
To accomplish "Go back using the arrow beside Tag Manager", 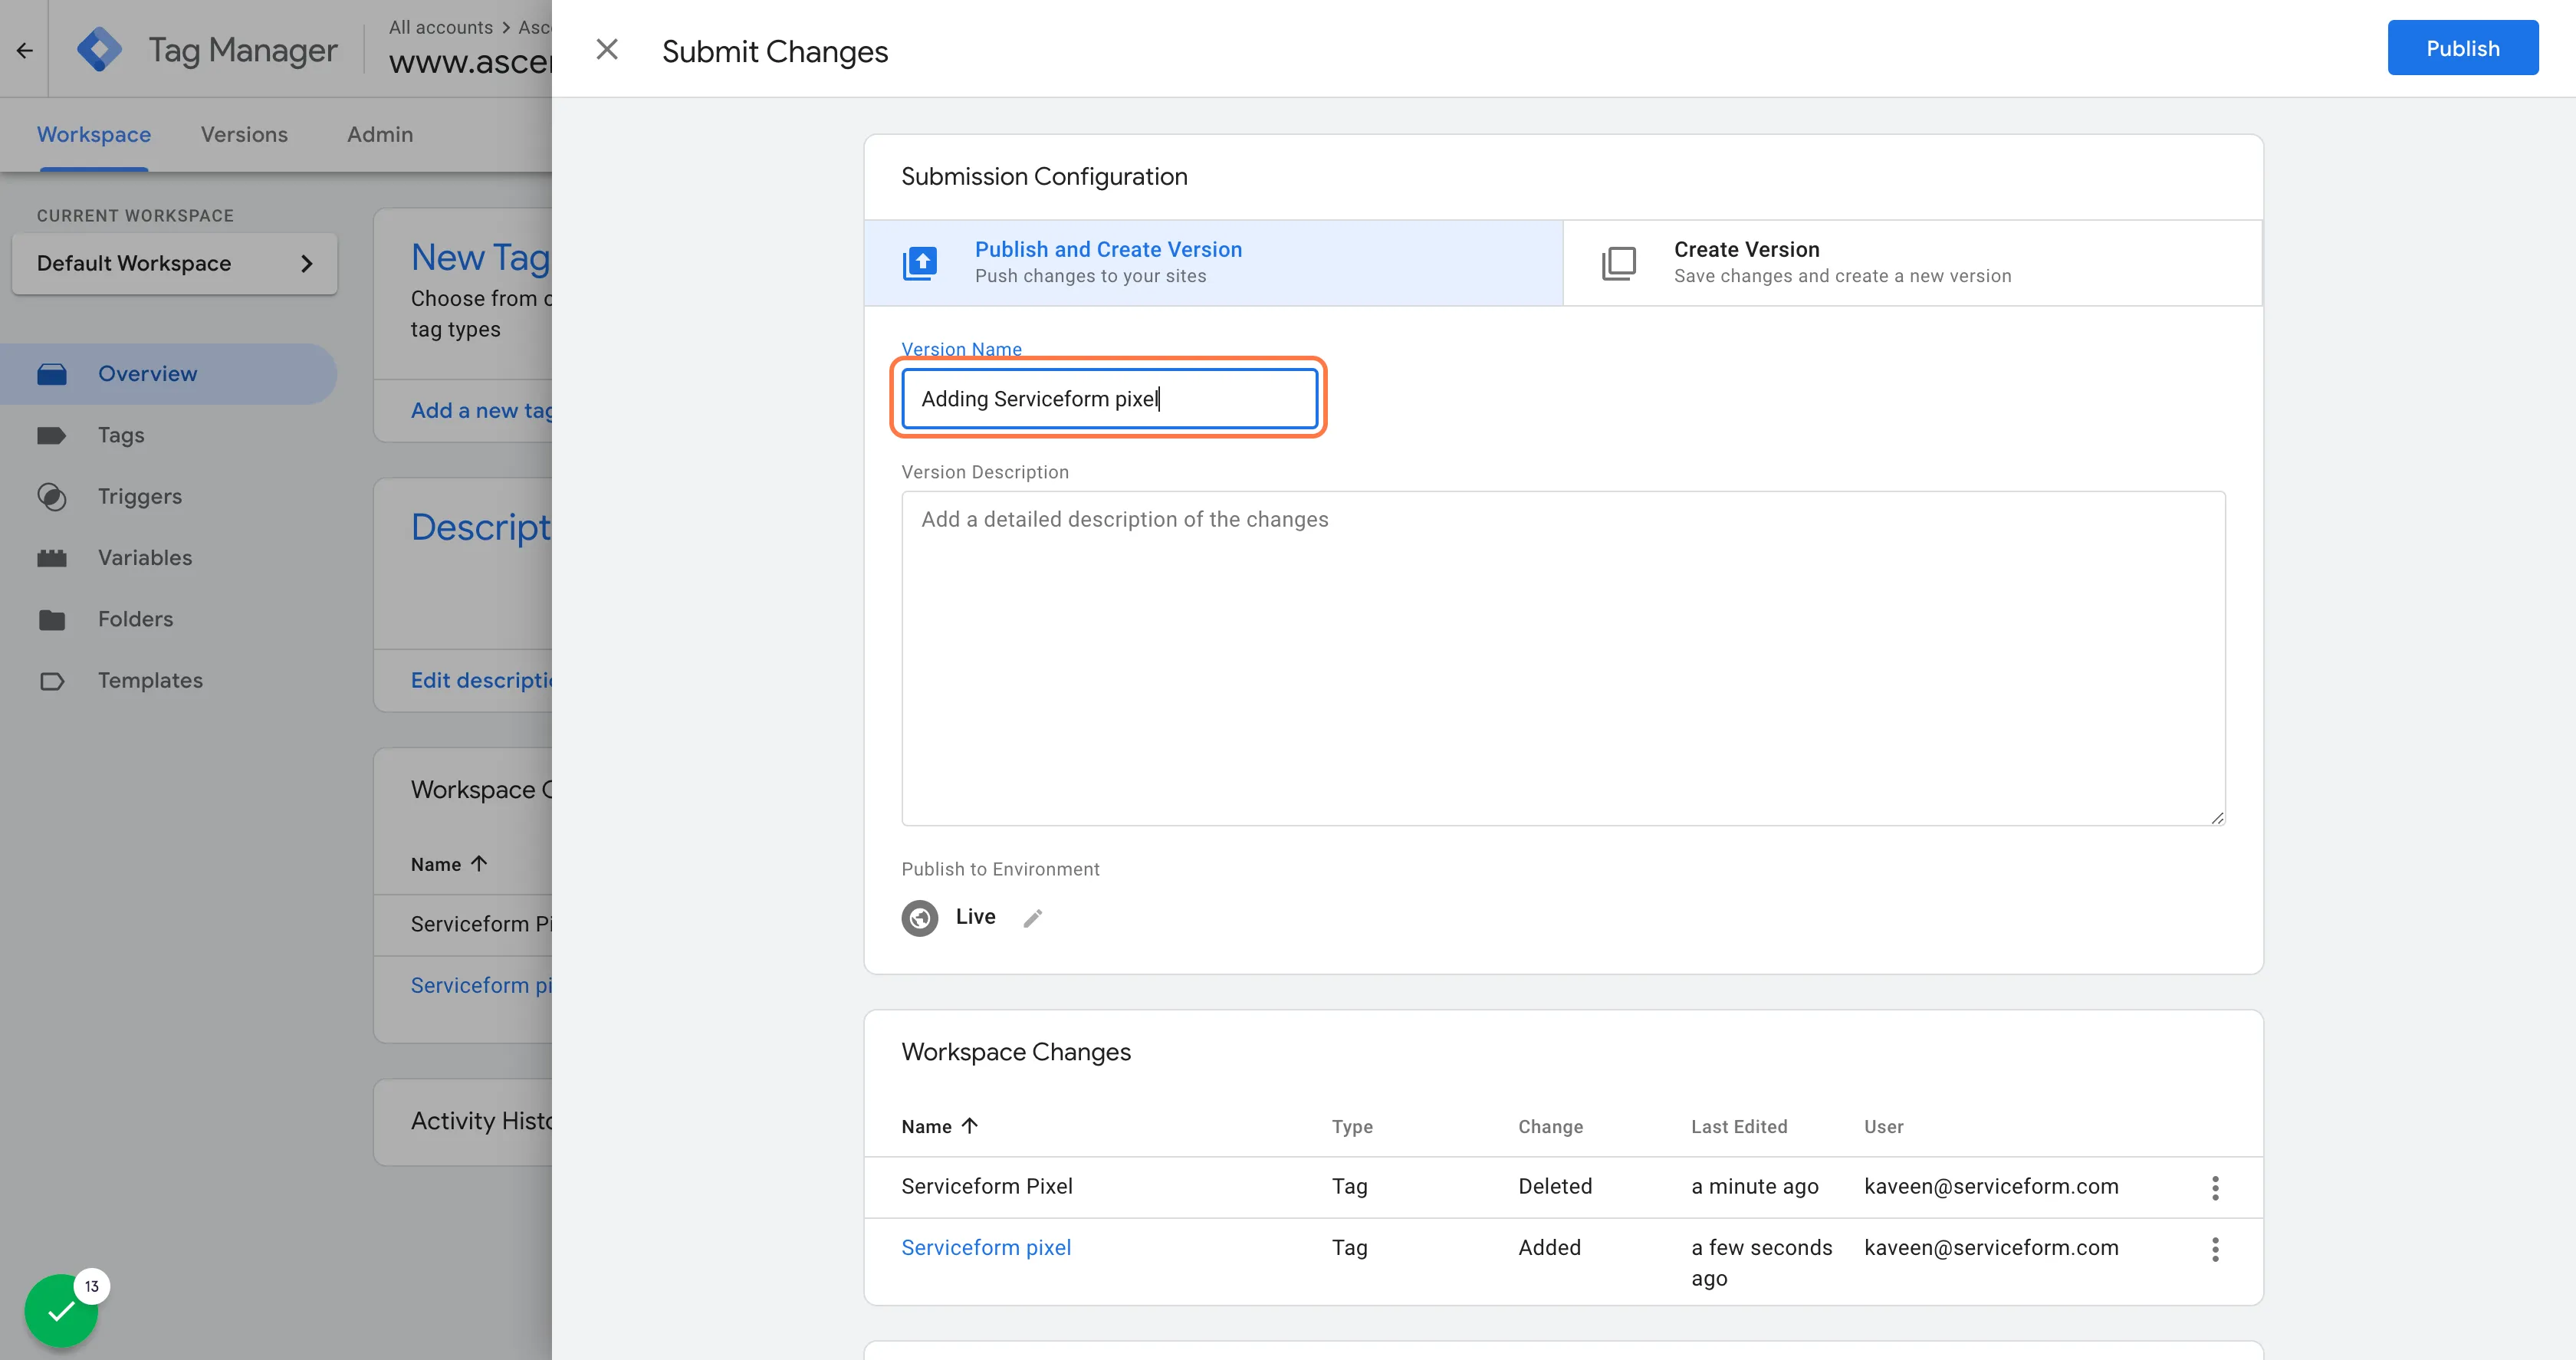I will coord(24,49).
